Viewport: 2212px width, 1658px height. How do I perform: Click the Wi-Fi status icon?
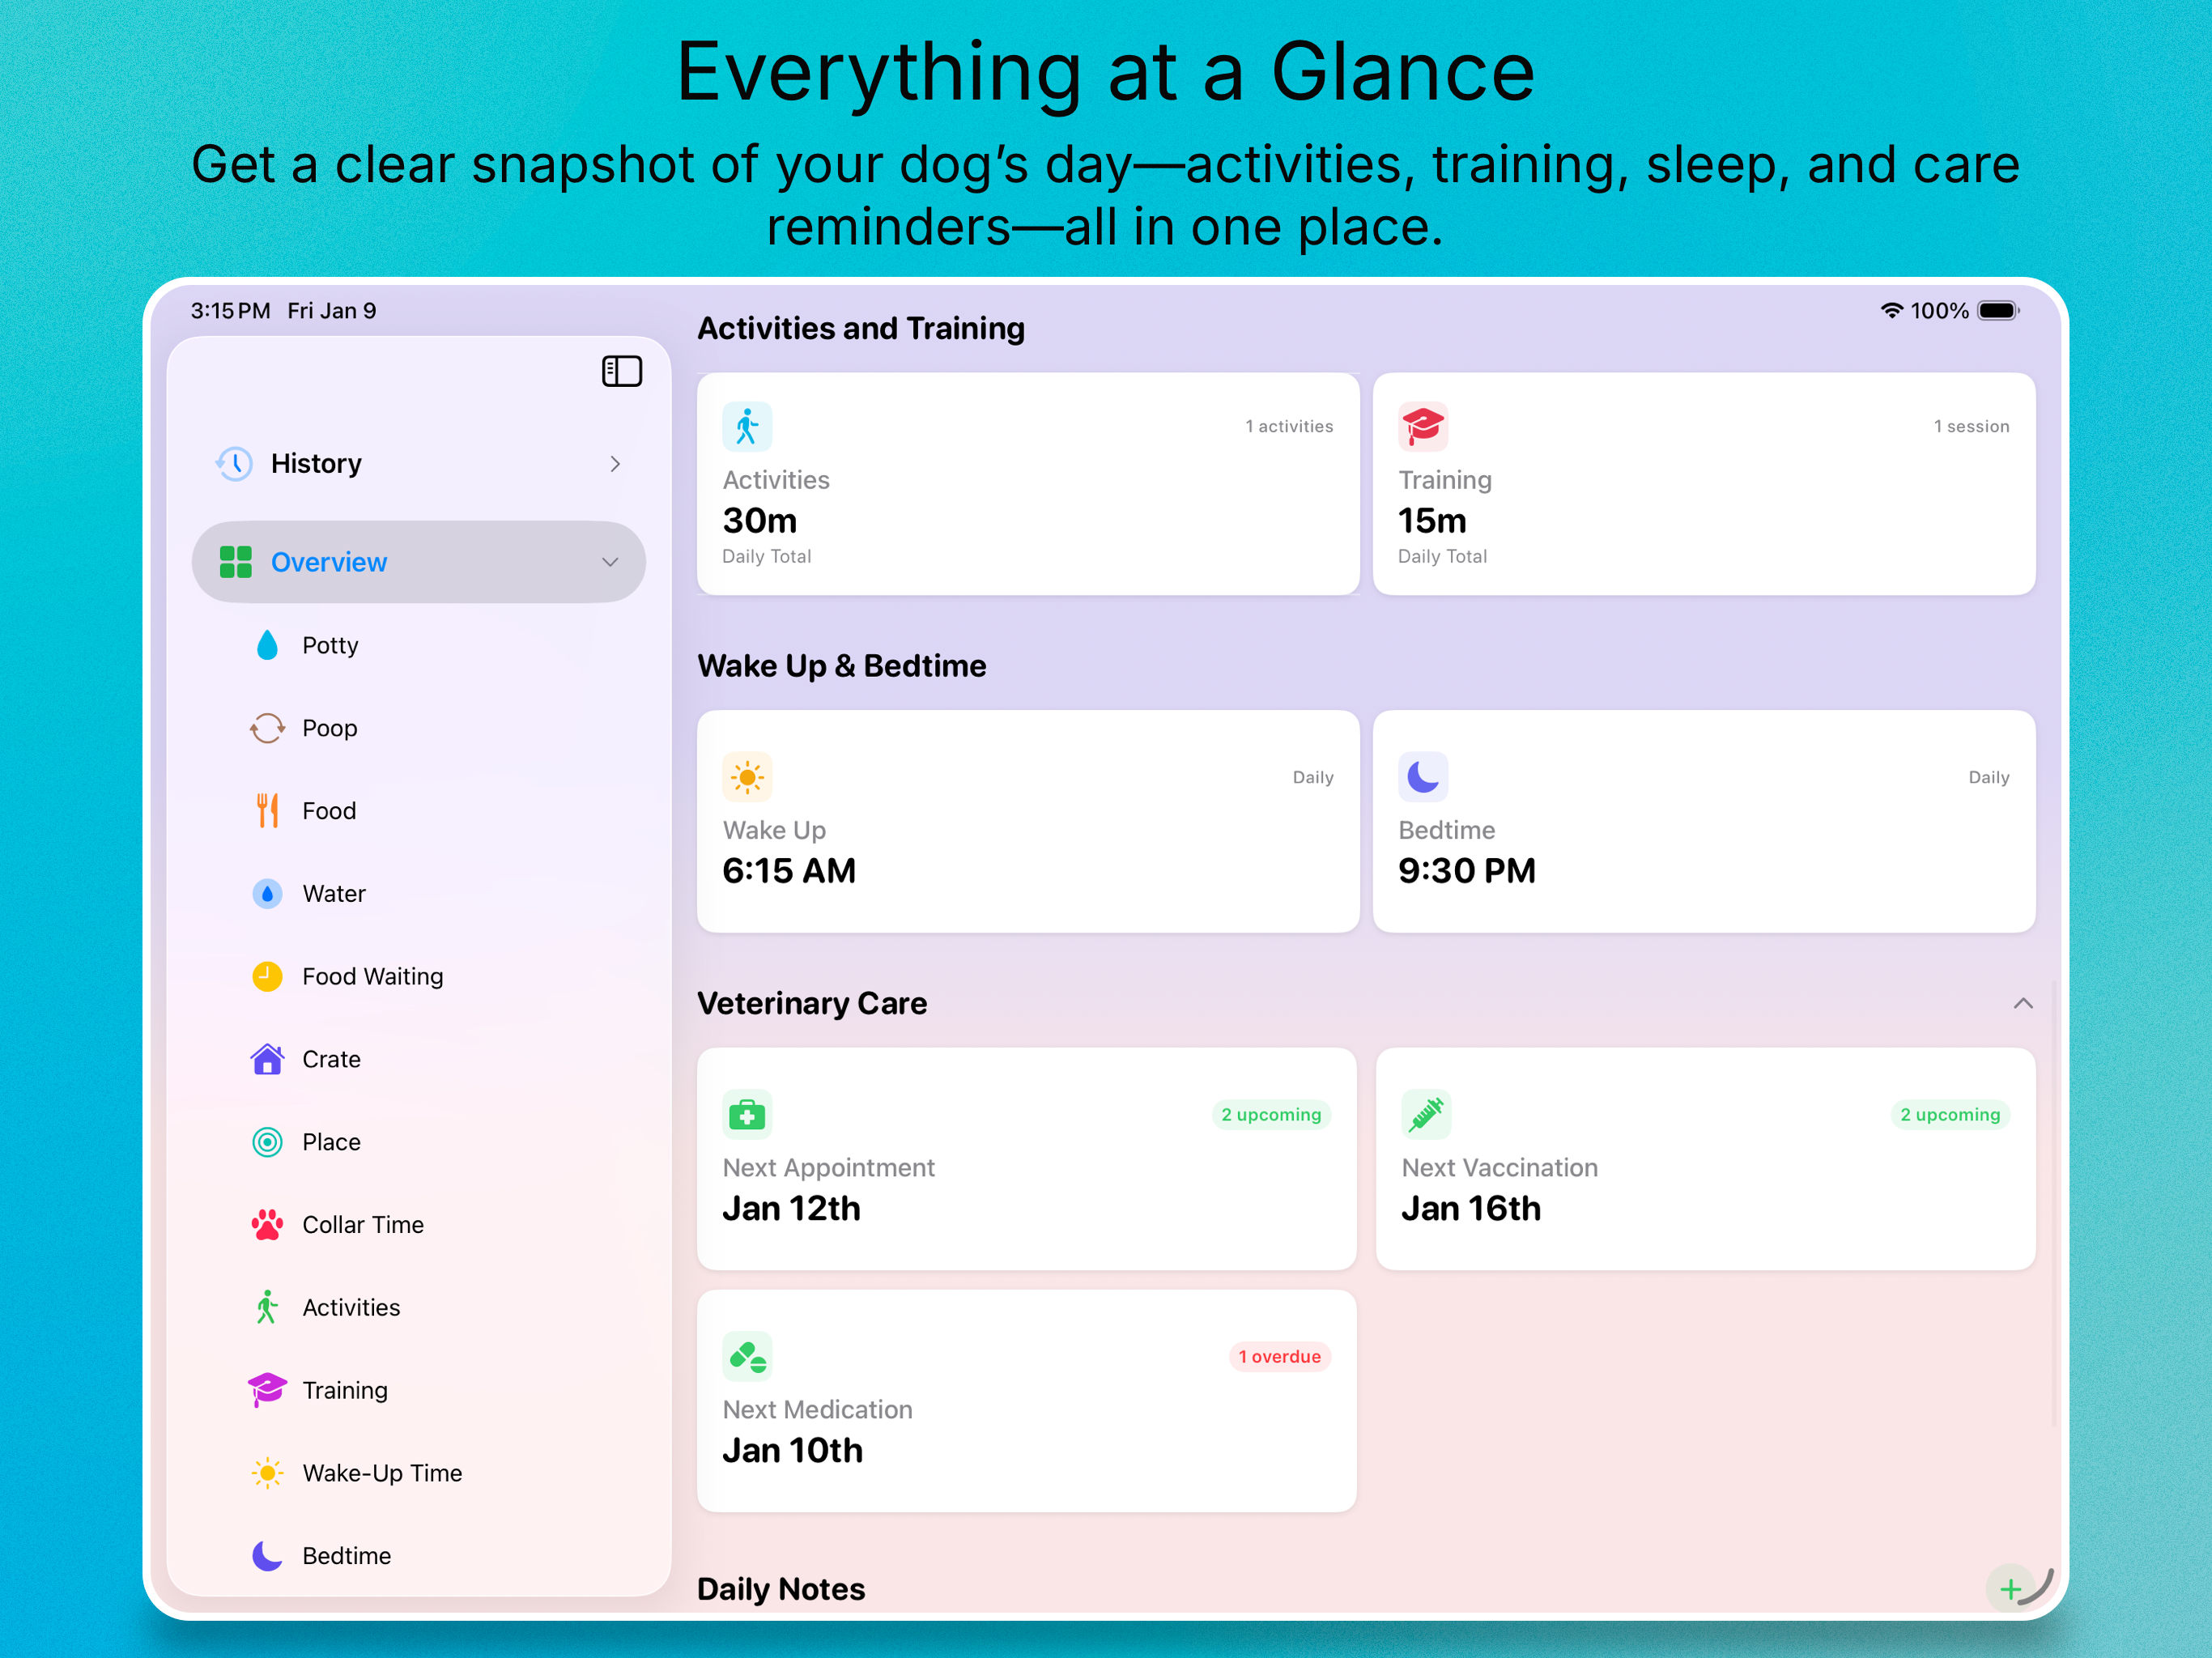pyautogui.click(x=1891, y=311)
